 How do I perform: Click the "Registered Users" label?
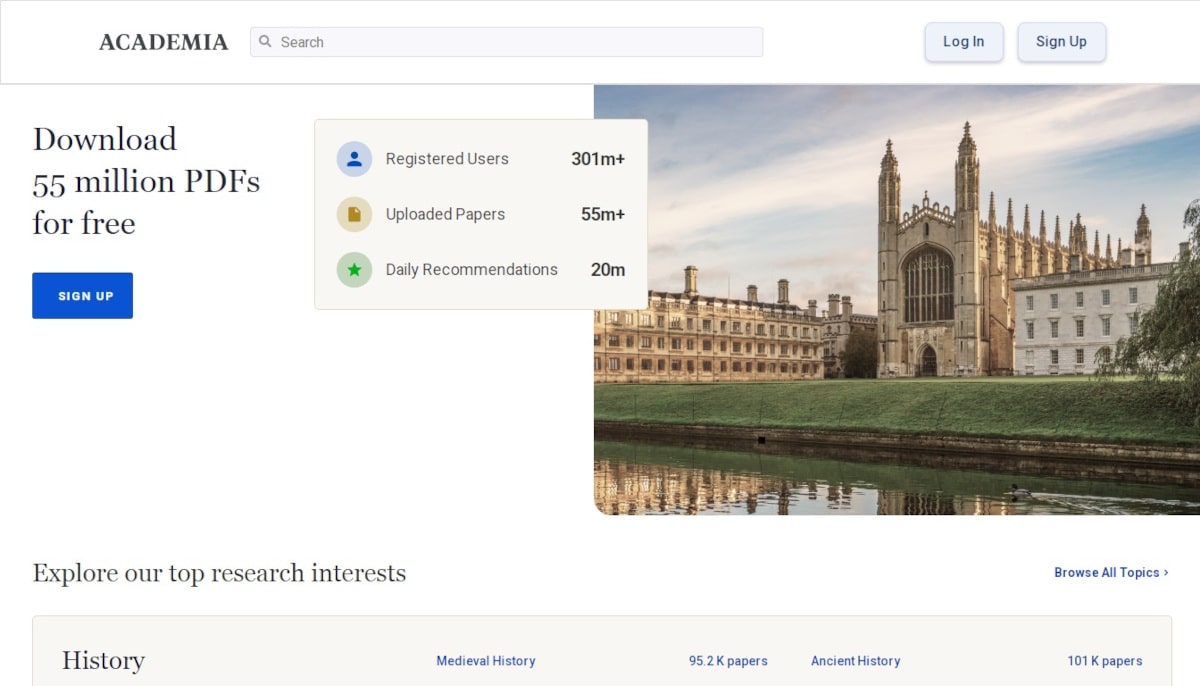(x=447, y=159)
